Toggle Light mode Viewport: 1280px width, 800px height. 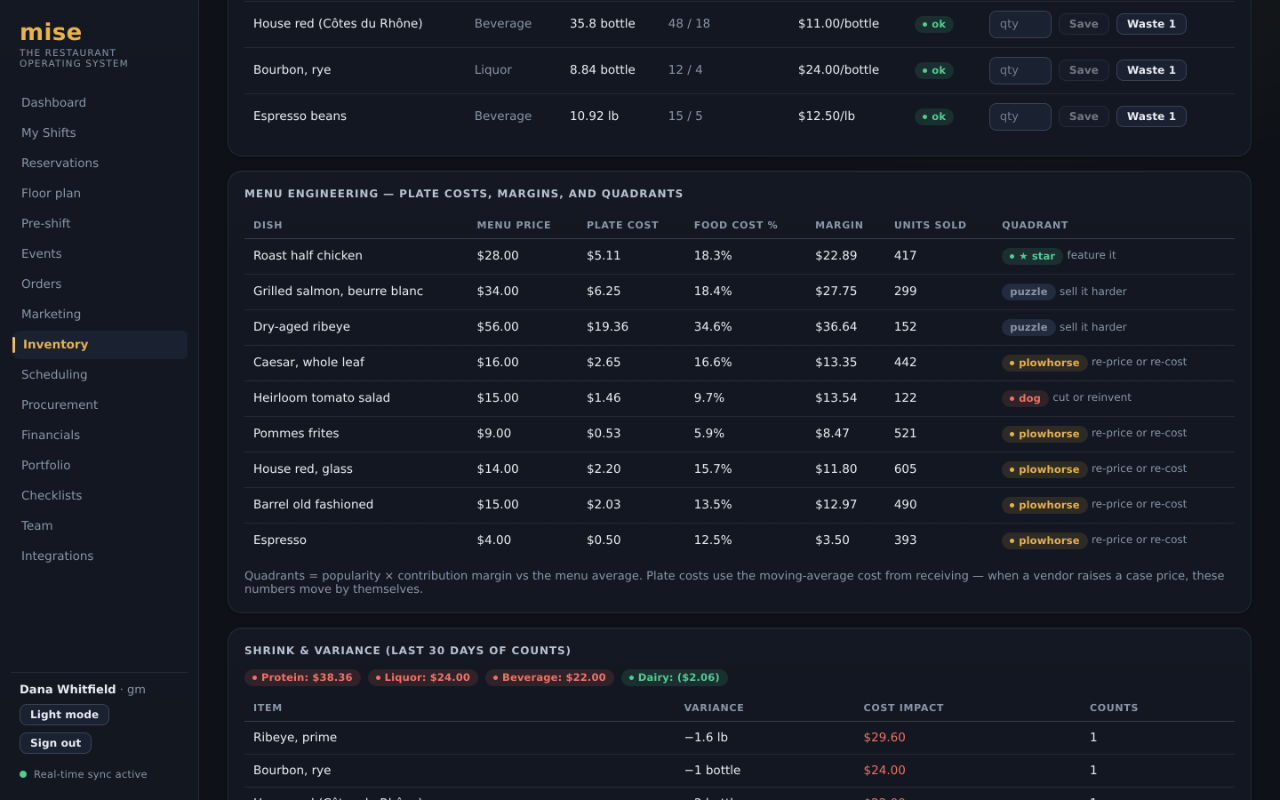tap(64, 715)
